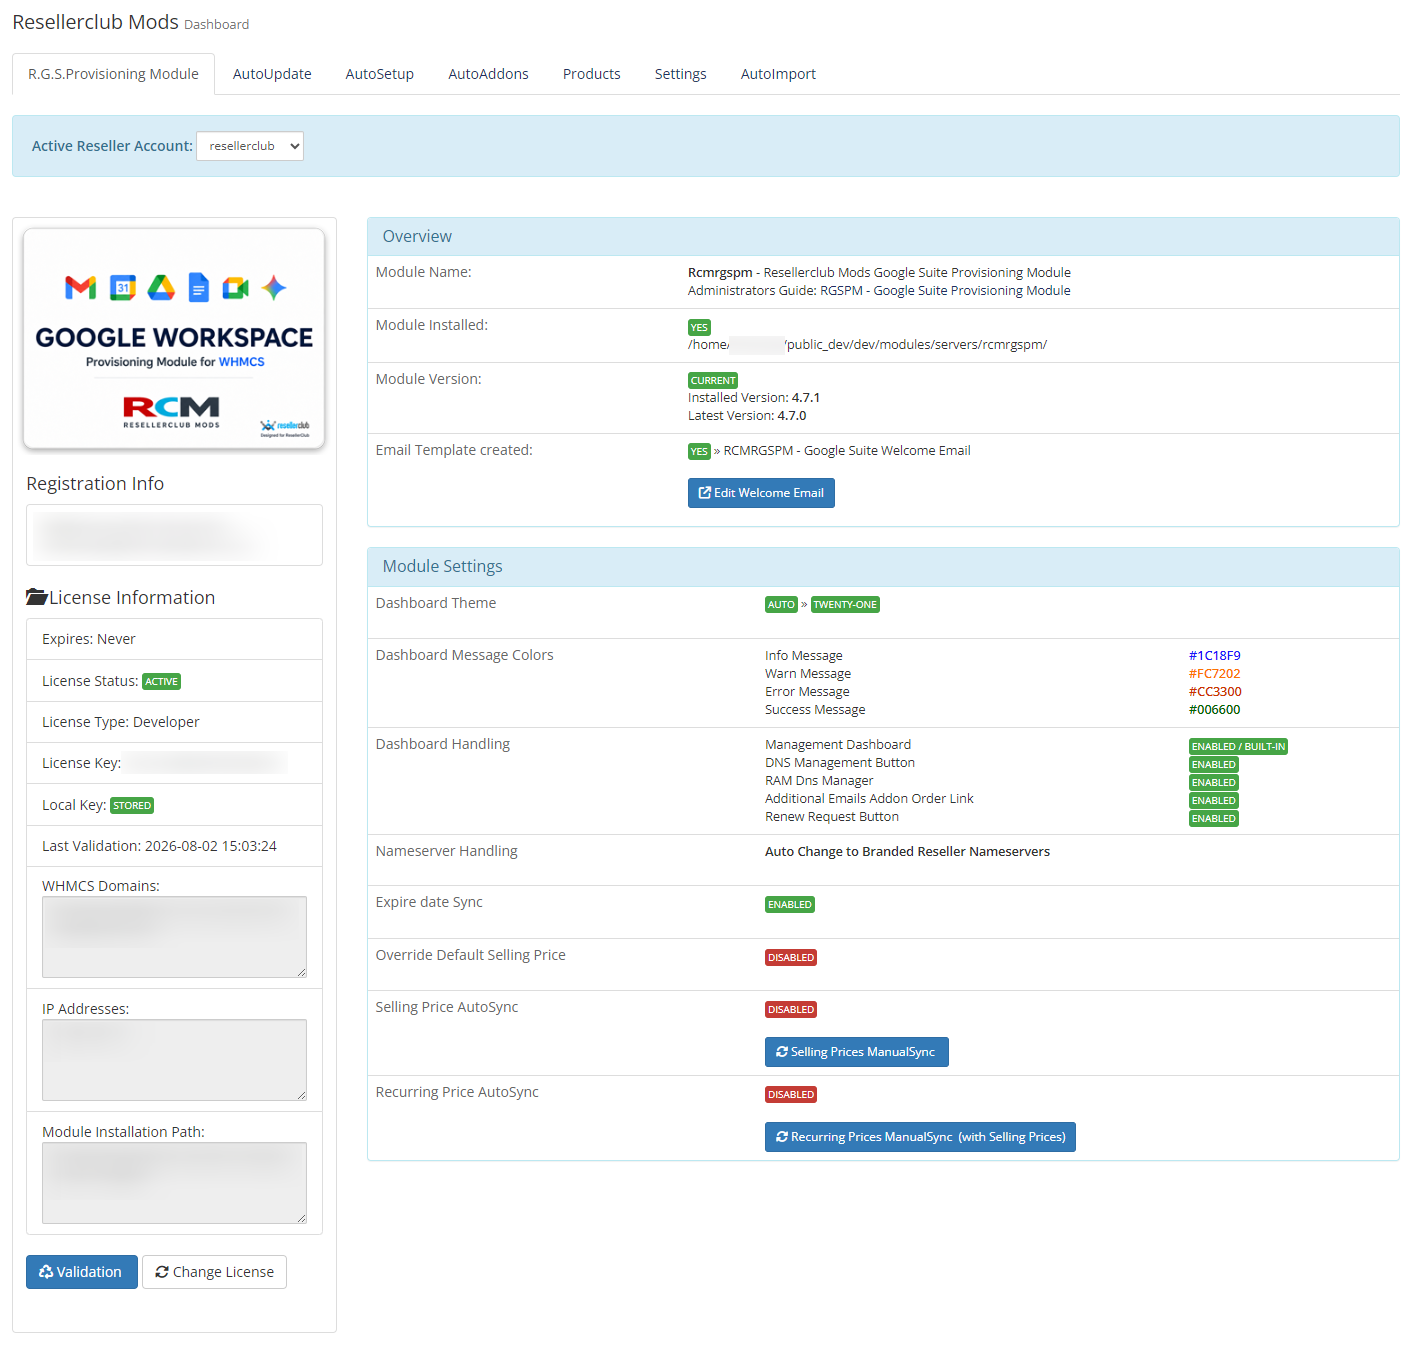Click ENABLED badge for Additional Emails Addon Order Link
1415x1345 pixels.
point(1214,801)
